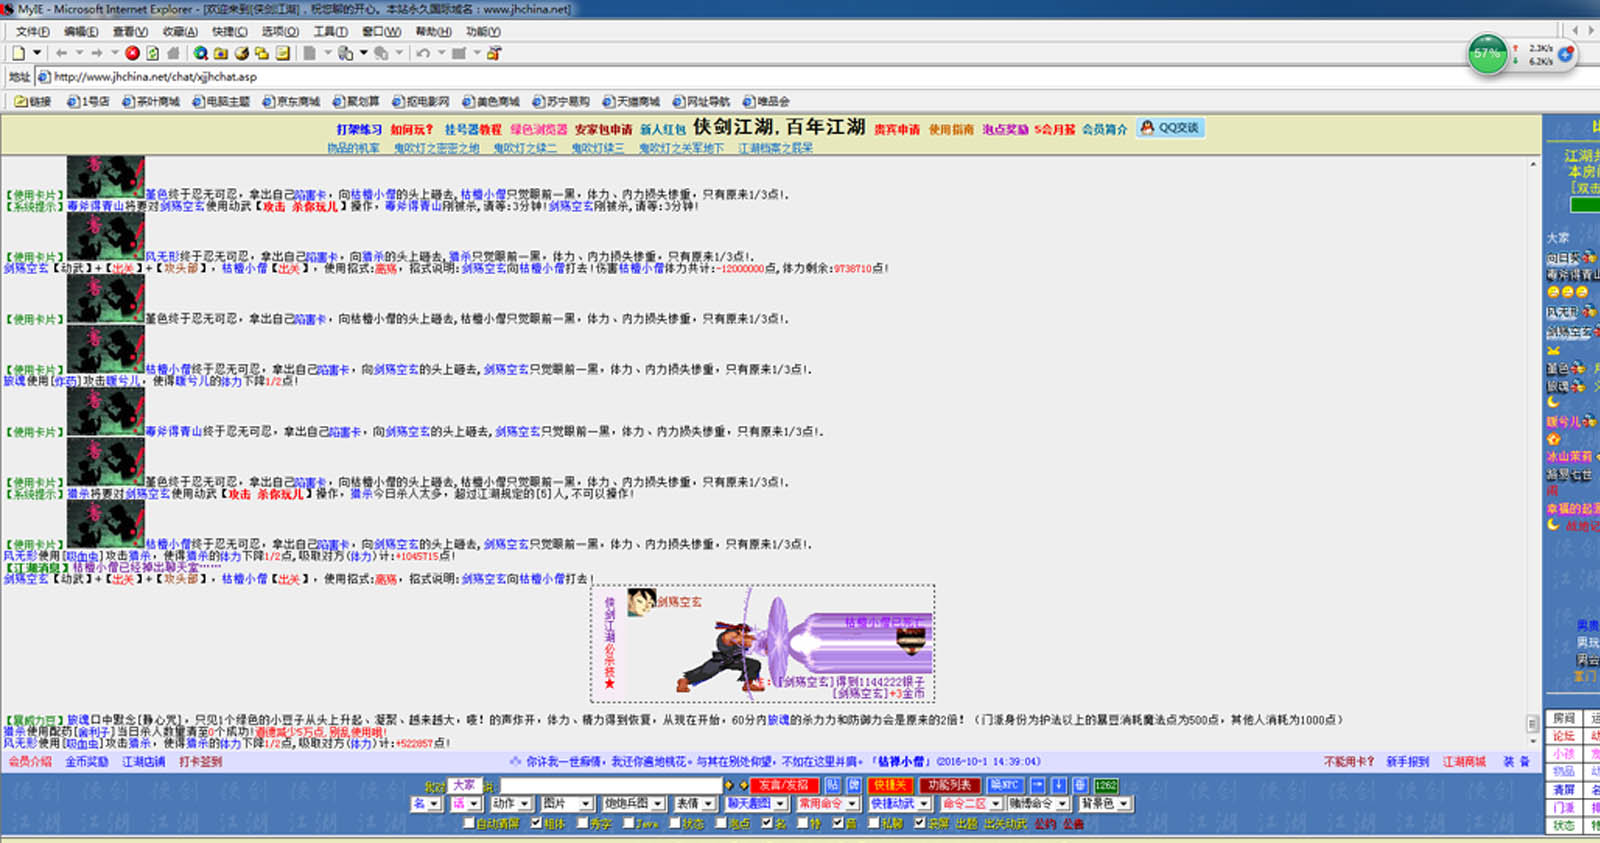Screen dimensions: 1600x843
Task: Click the Undo arrow toolbar icon
Action: pyautogui.click(x=423, y=53)
